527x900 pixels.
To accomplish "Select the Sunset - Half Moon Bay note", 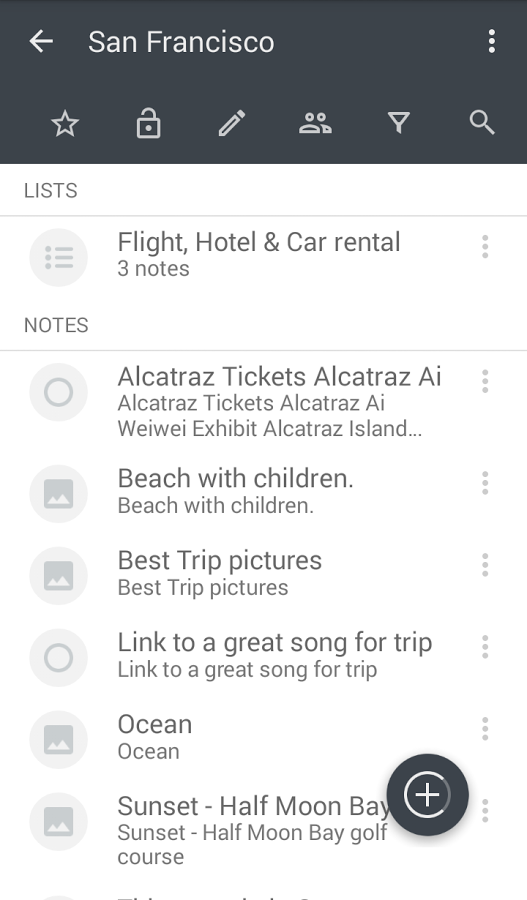I will [264, 829].
